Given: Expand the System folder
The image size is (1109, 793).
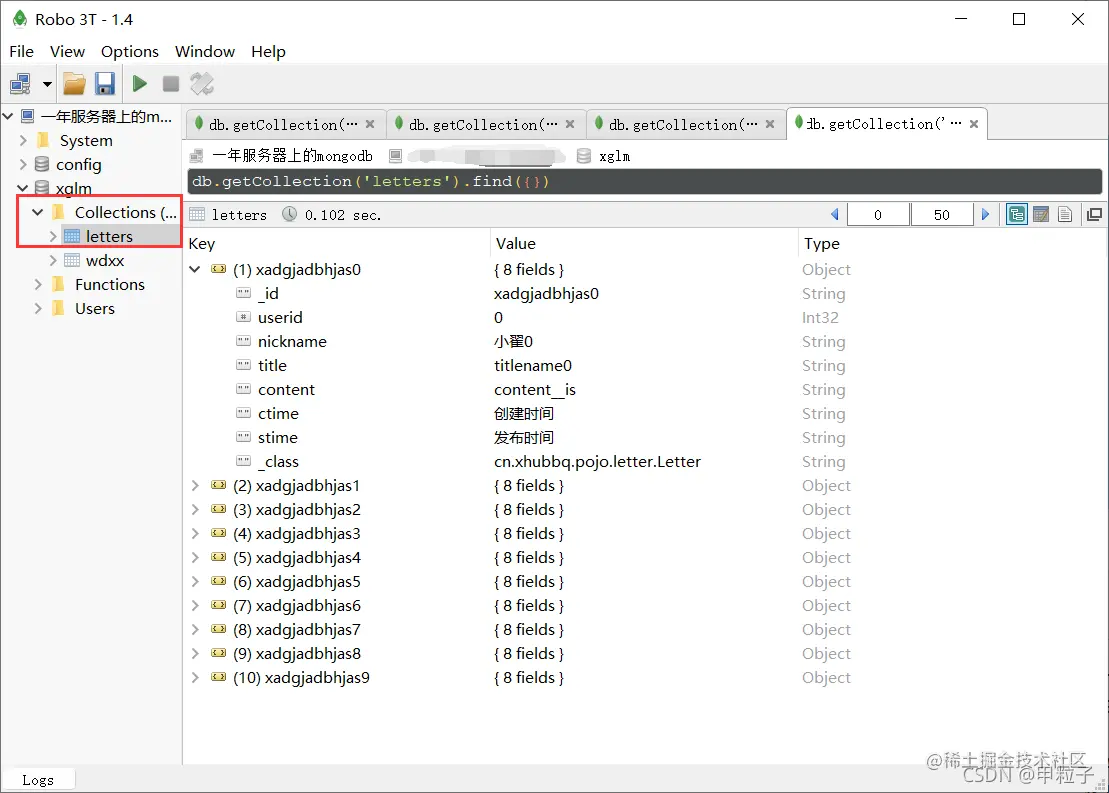Looking at the screenshot, I should (23, 140).
